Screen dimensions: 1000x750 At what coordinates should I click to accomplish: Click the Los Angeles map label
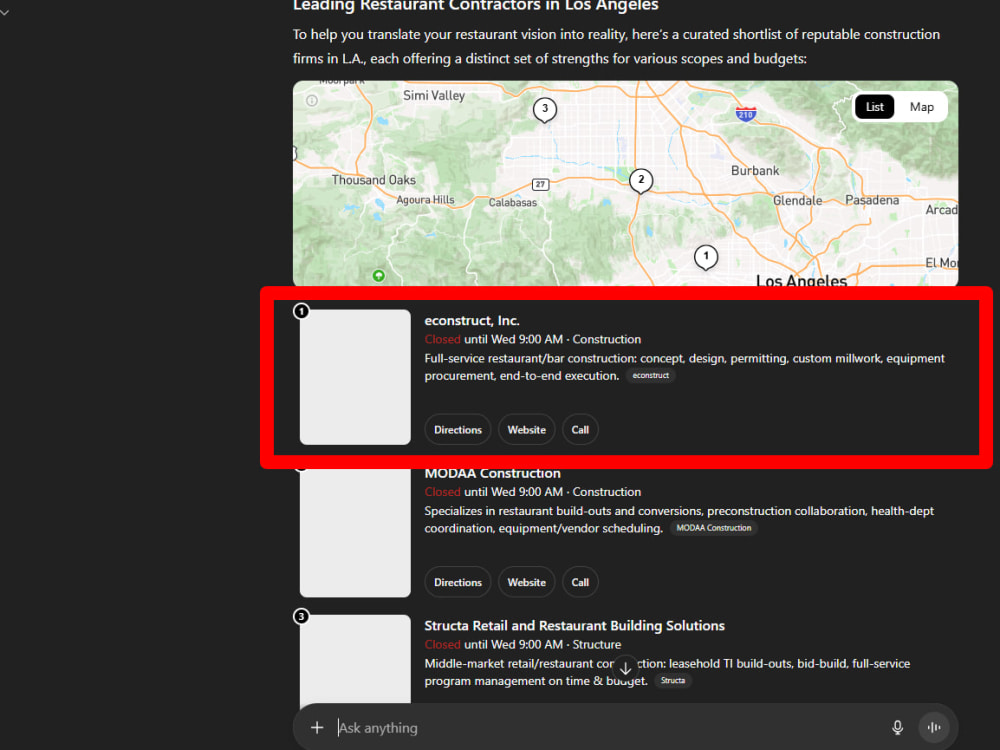[x=801, y=280]
